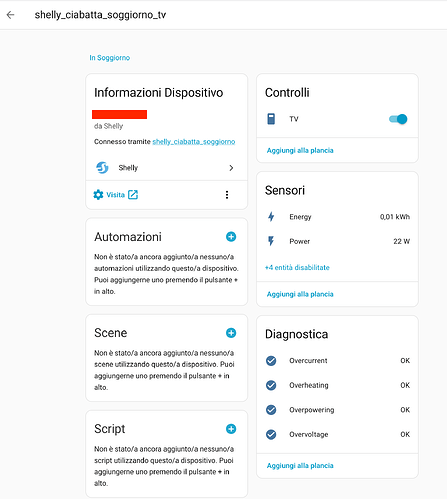The image size is (447, 499).
Task: Click the Overheating check icon
Action: click(271, 385)
